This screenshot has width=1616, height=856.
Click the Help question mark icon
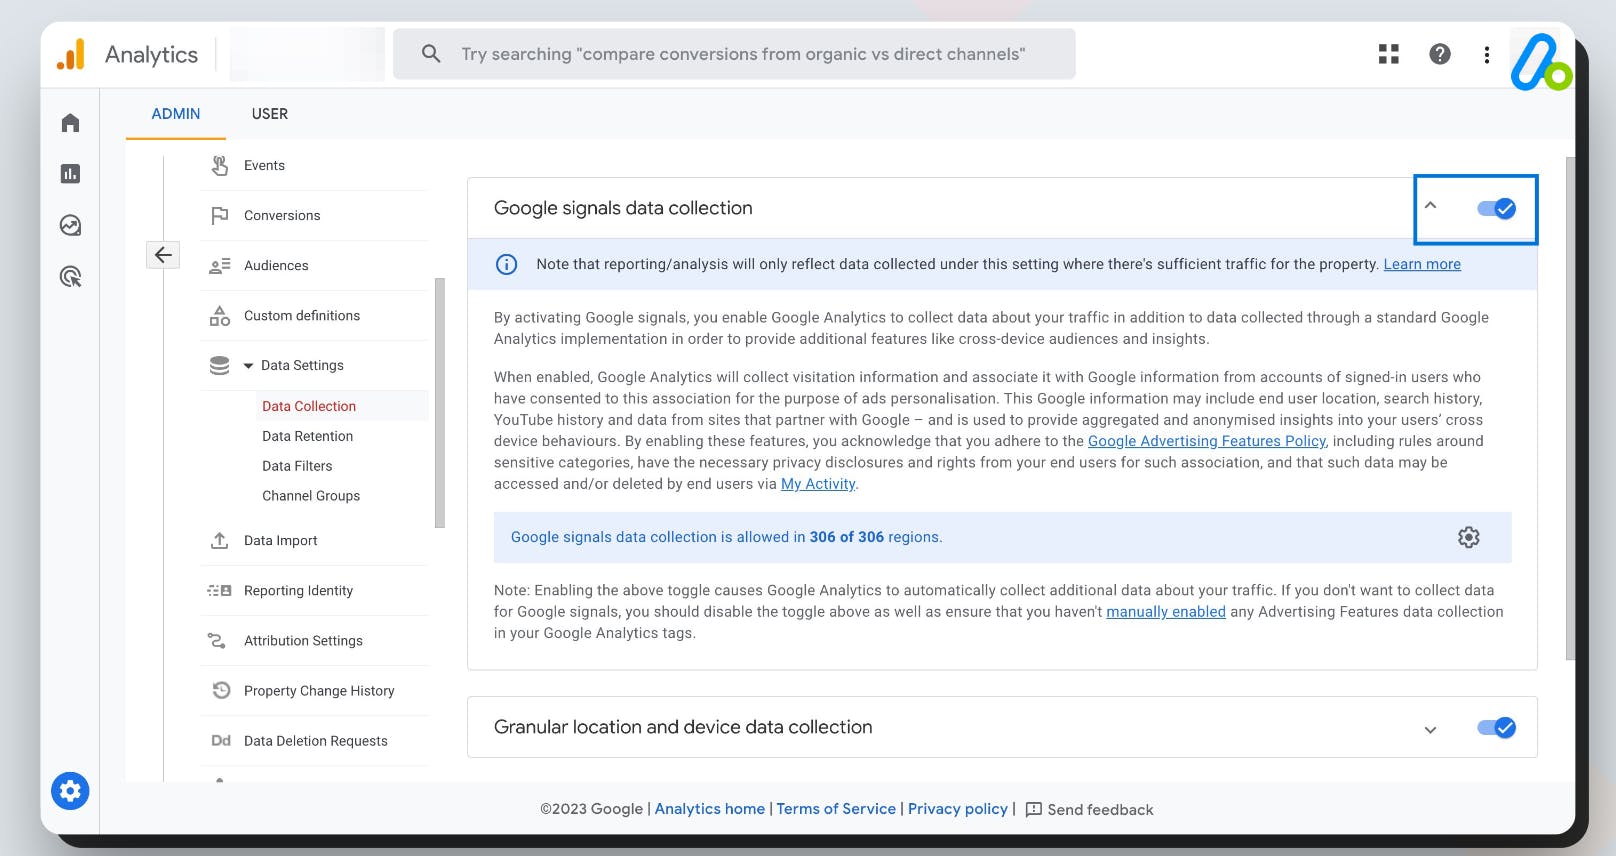[x=1440, y=54]
